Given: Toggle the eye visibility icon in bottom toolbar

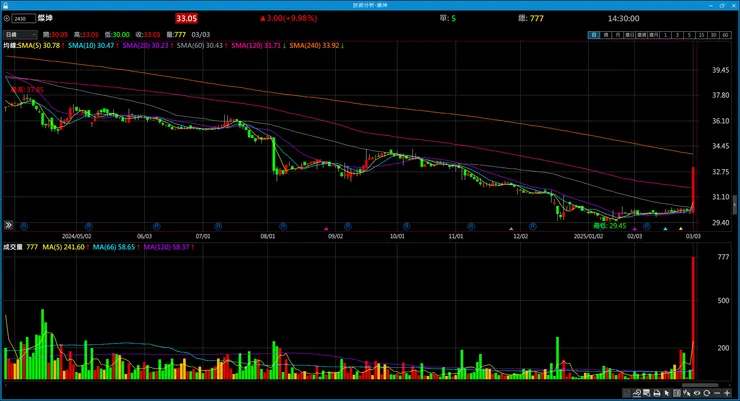Looking at the screenshot, I should coord(697,393).
